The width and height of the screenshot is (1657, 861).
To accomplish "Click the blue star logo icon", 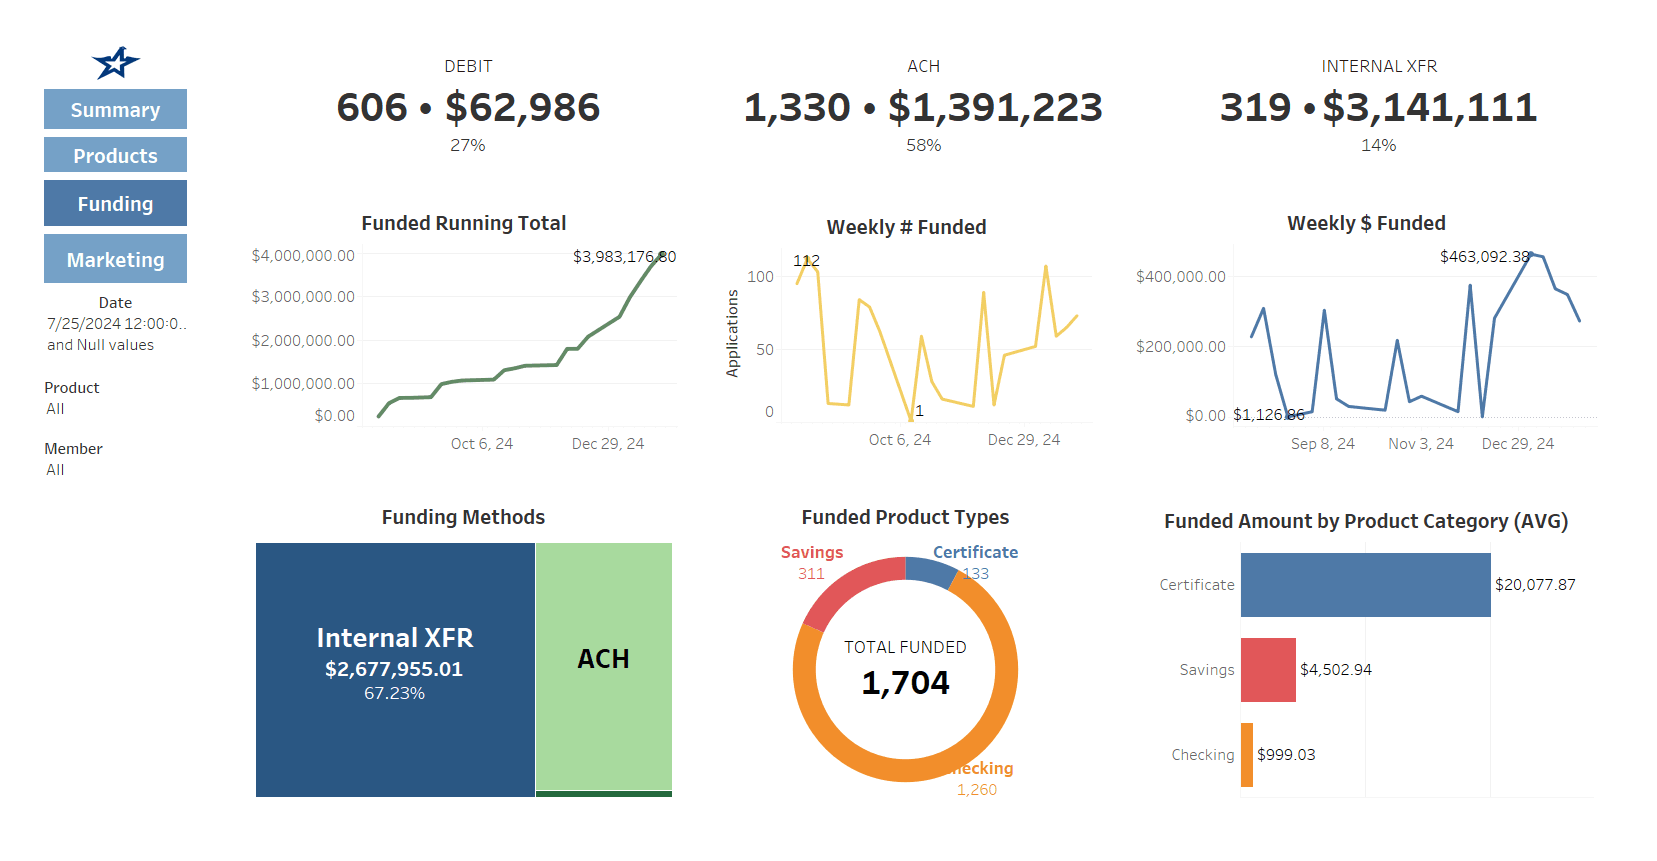I will pyautogui.click(x=115, y=62).
